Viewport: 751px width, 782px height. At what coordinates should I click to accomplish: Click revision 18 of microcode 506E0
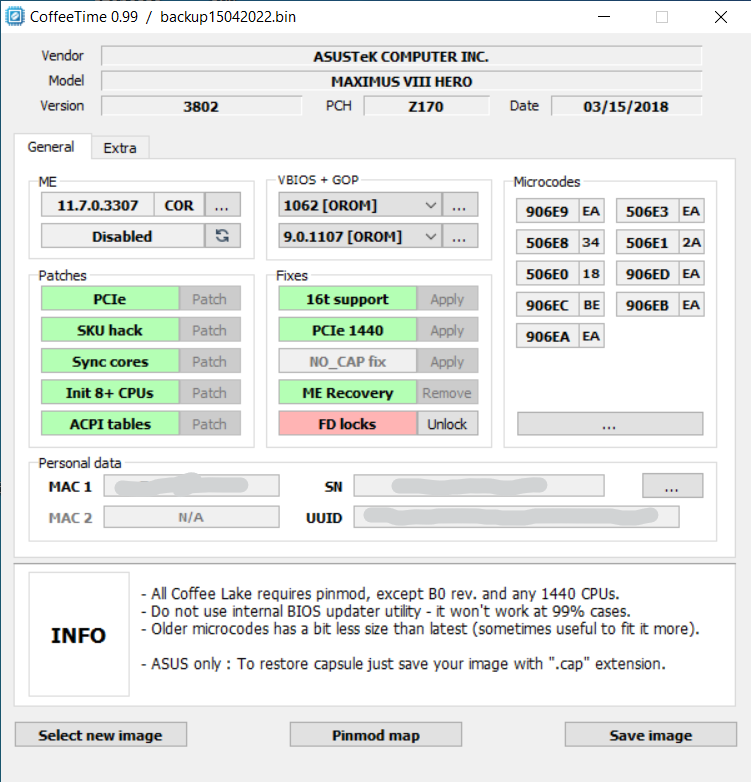[x=591, y=273]
